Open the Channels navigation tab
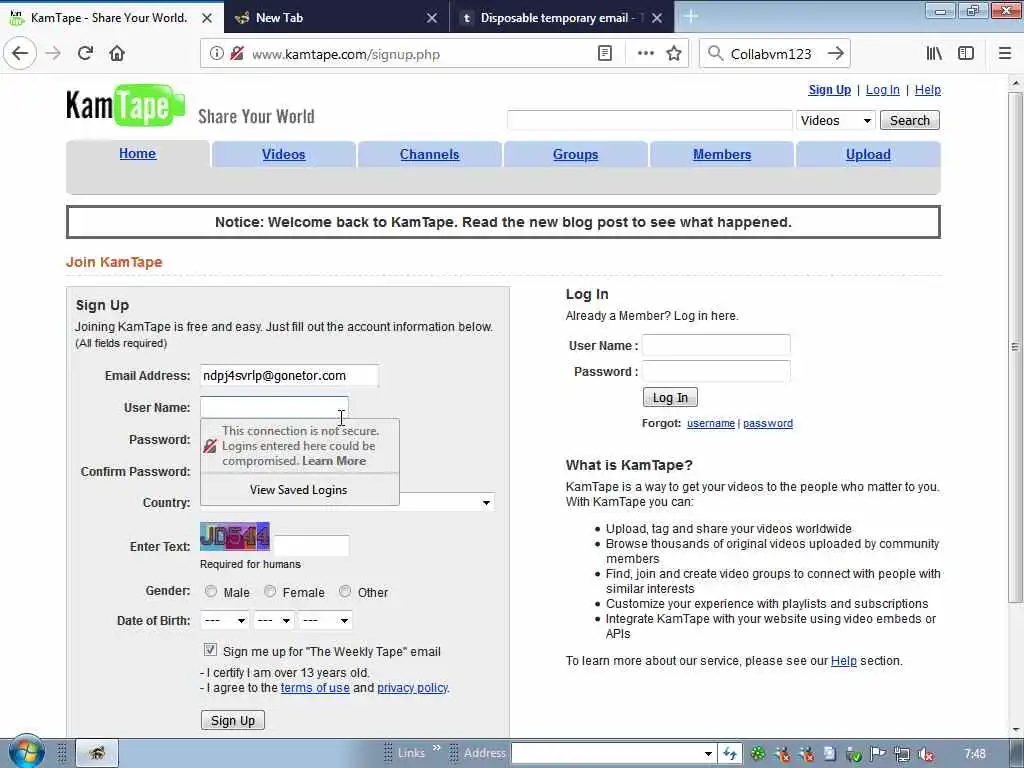 pyautogui.click(x=429, y=154)
